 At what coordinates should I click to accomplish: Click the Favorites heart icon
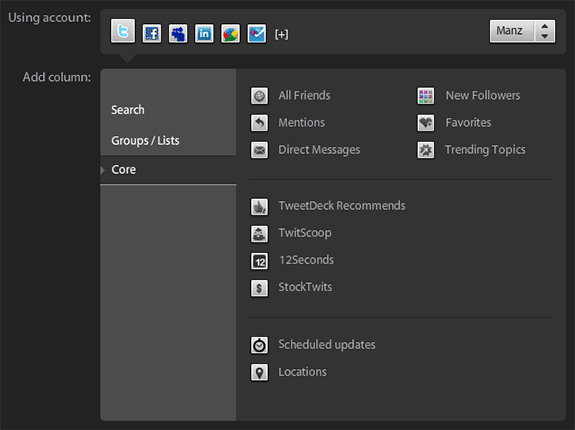[x=426, y=123]
